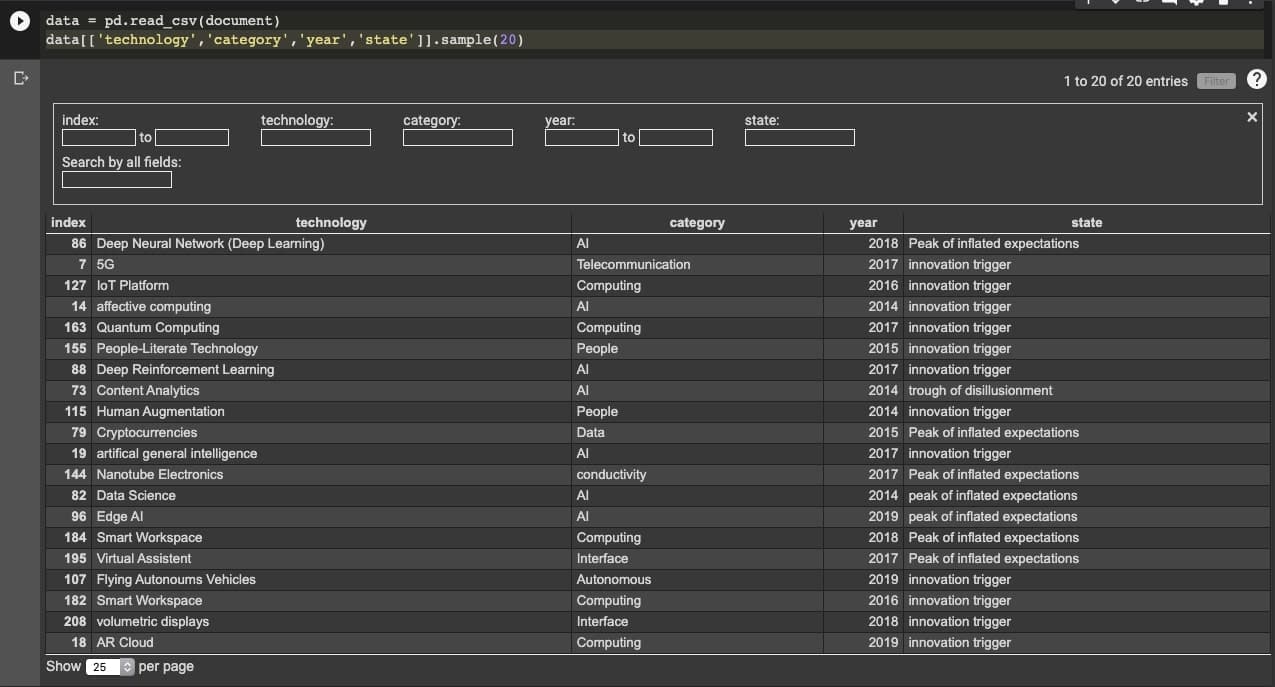This screenshot has width=1275, height=687.
Task: Open the output settings gear icon
Action: [x=1196, y=5]
